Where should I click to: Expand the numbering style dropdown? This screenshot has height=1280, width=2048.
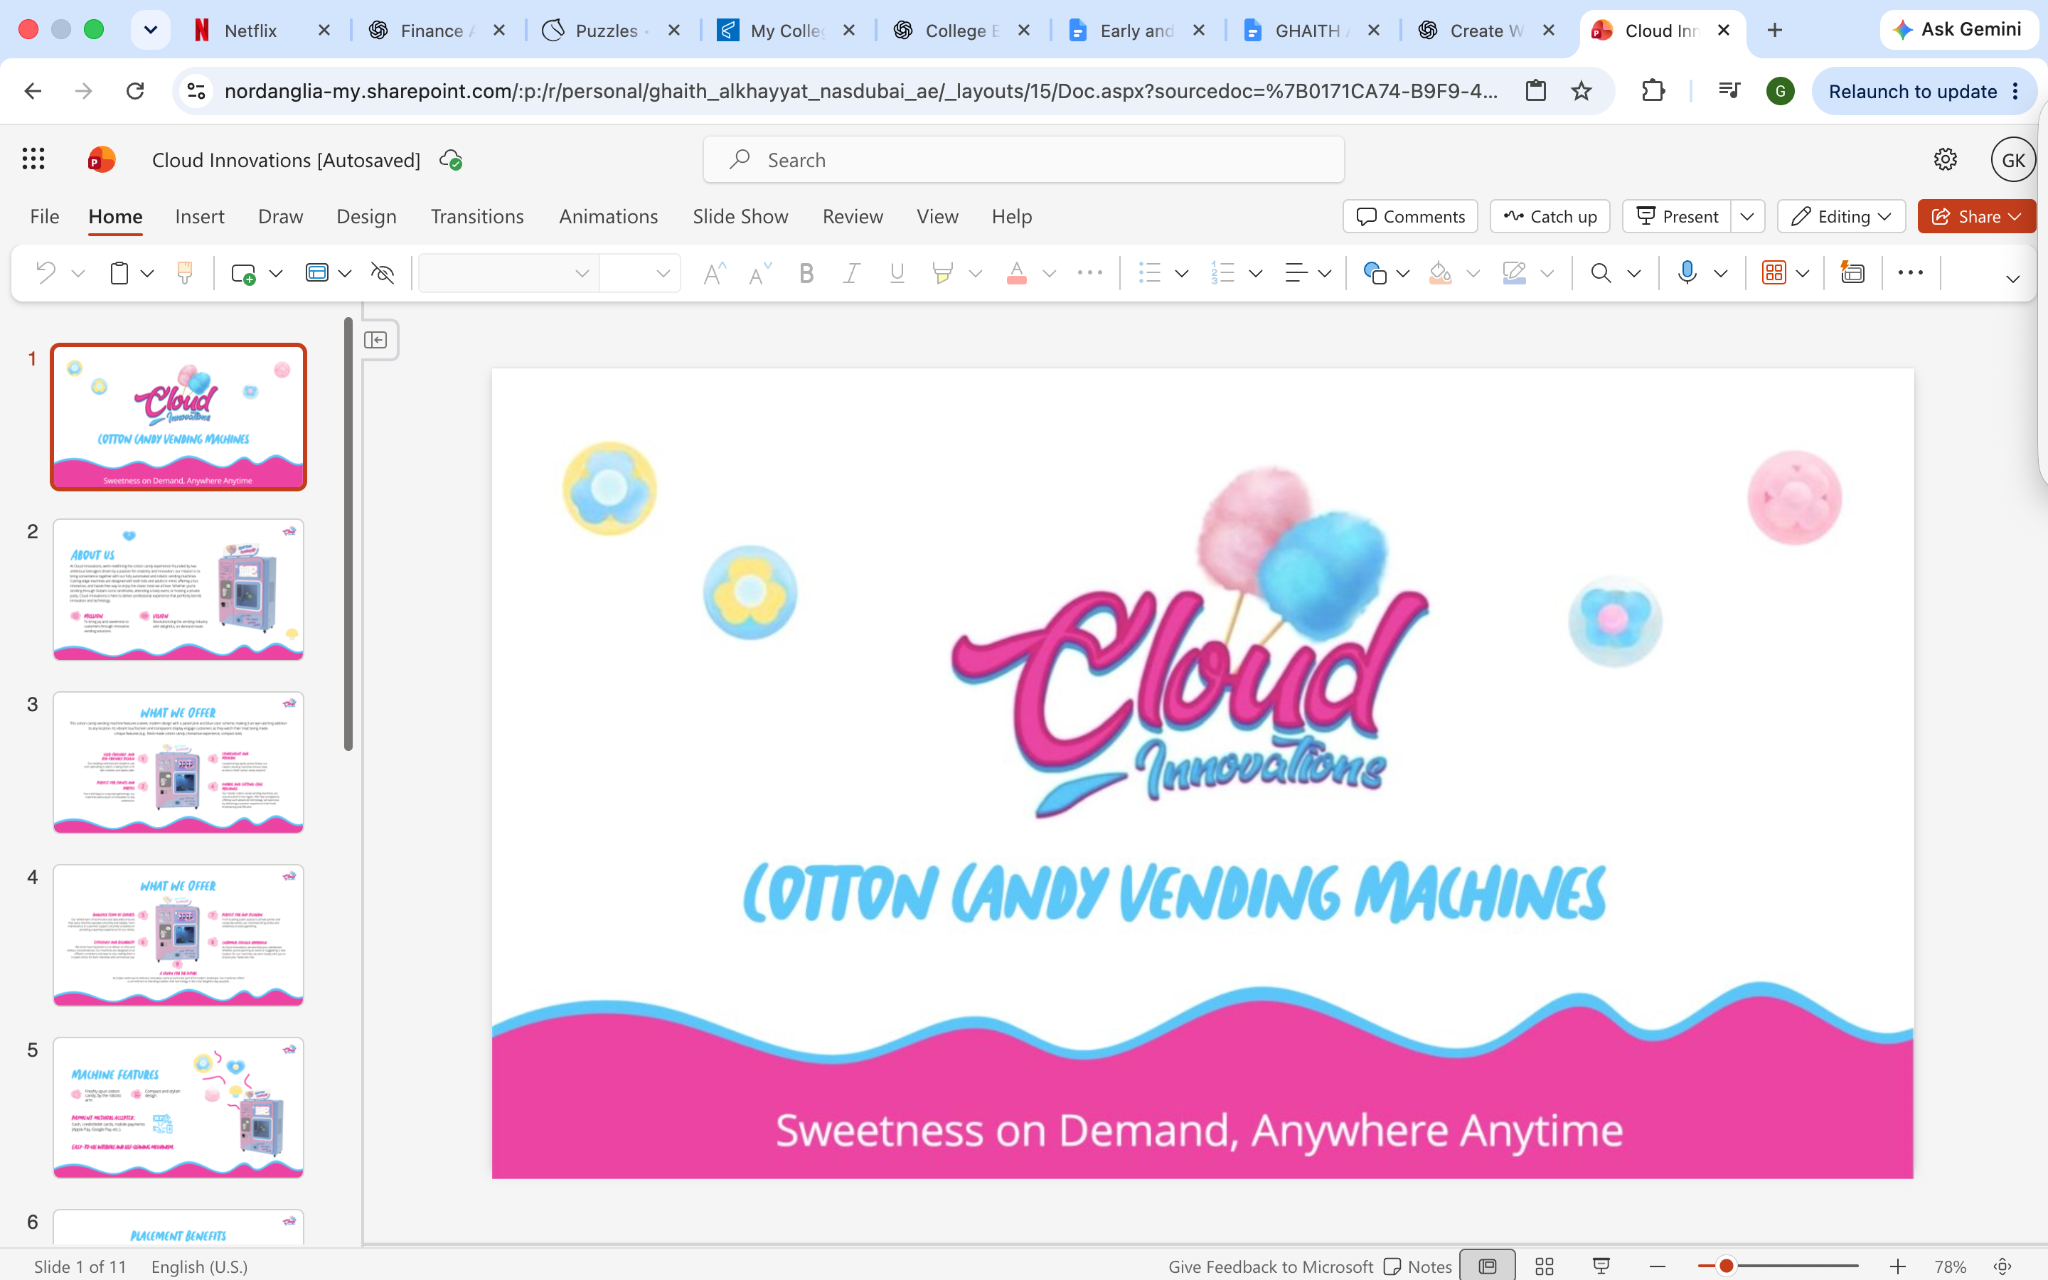pos(1255,273)
